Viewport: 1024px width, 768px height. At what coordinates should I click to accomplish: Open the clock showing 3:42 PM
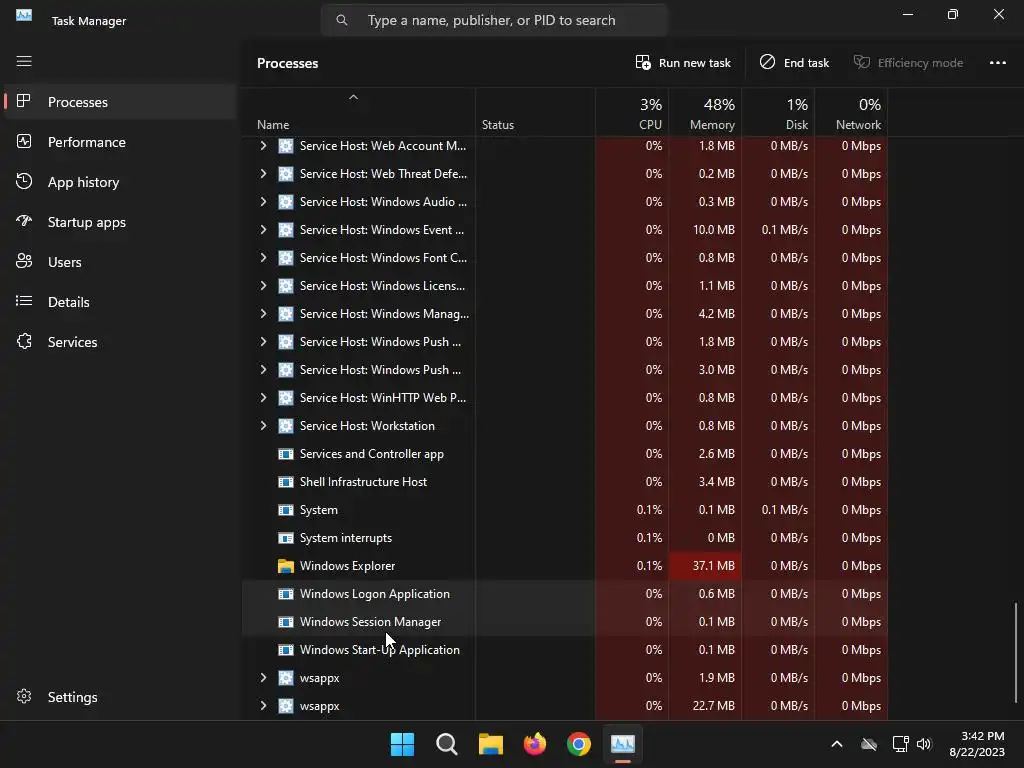click(977, 744)
